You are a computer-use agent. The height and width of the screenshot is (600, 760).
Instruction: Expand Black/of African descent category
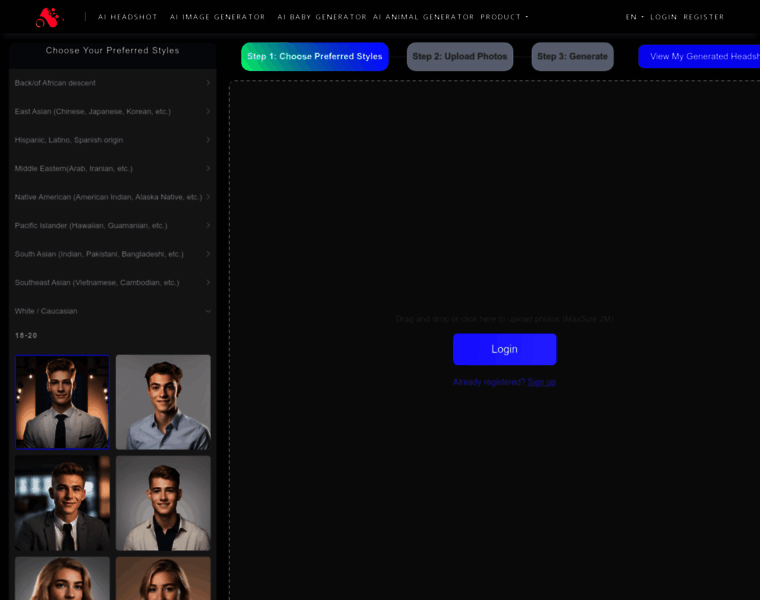pos(112,83)
